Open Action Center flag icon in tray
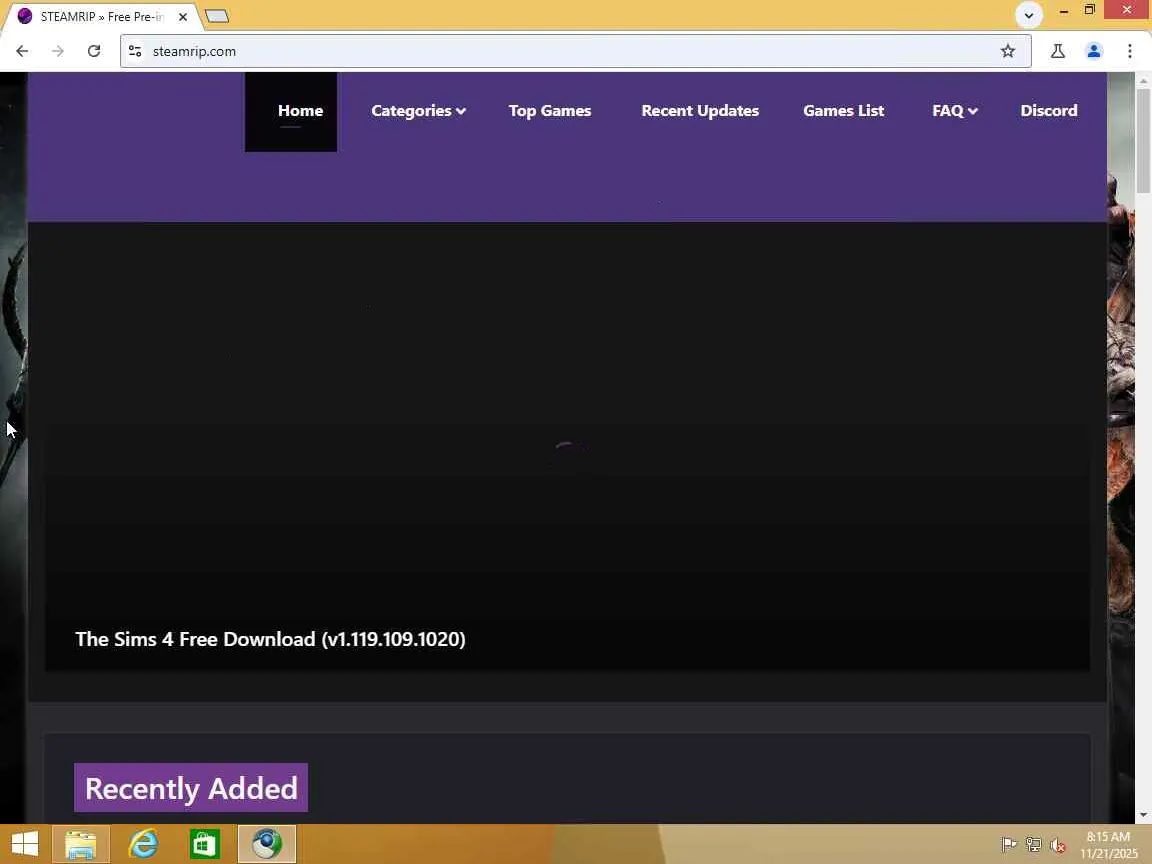The image size is (1152, 864). (1009, 845)
